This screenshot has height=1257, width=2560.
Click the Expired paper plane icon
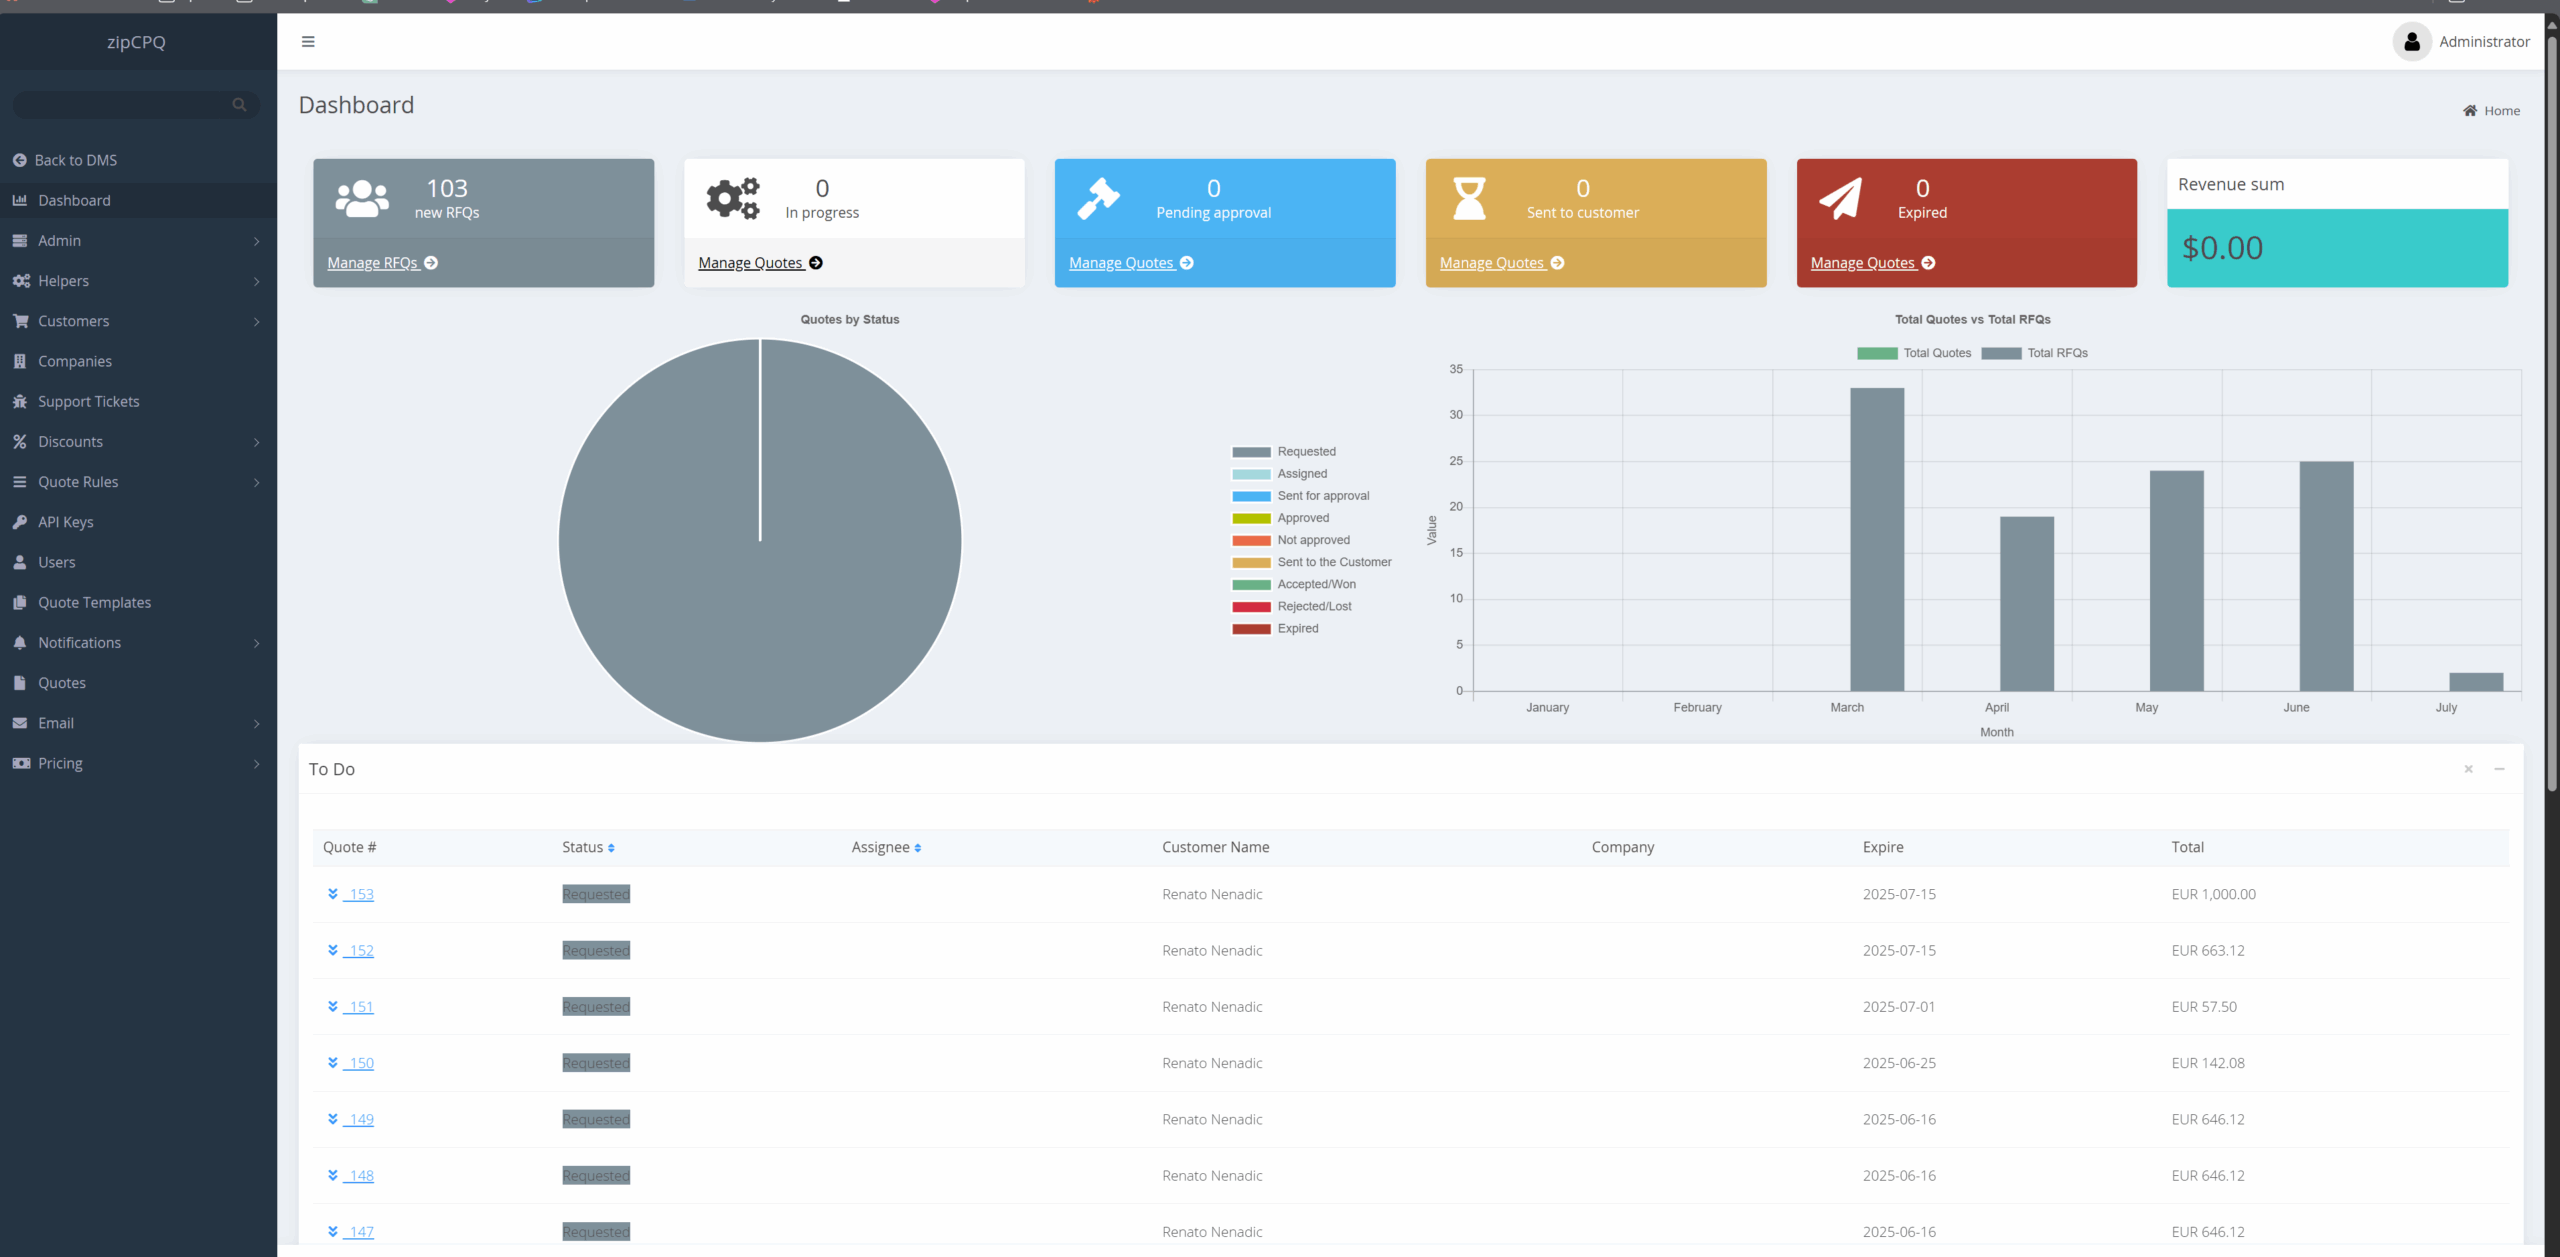coord(1840,198)
